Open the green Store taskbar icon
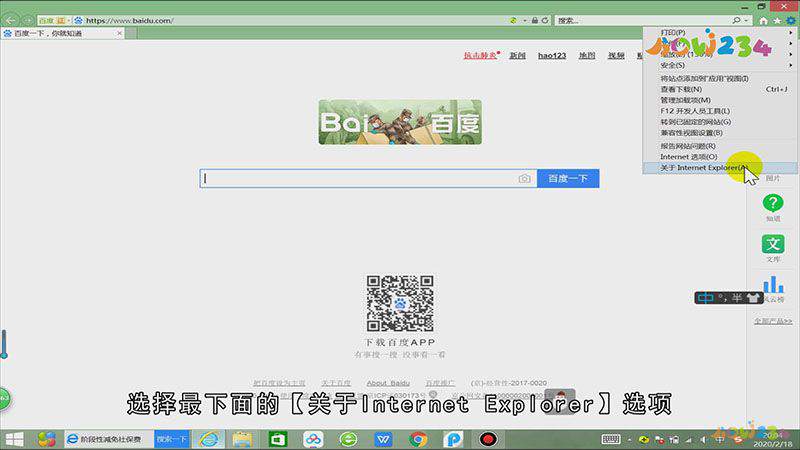 point(278,439)
